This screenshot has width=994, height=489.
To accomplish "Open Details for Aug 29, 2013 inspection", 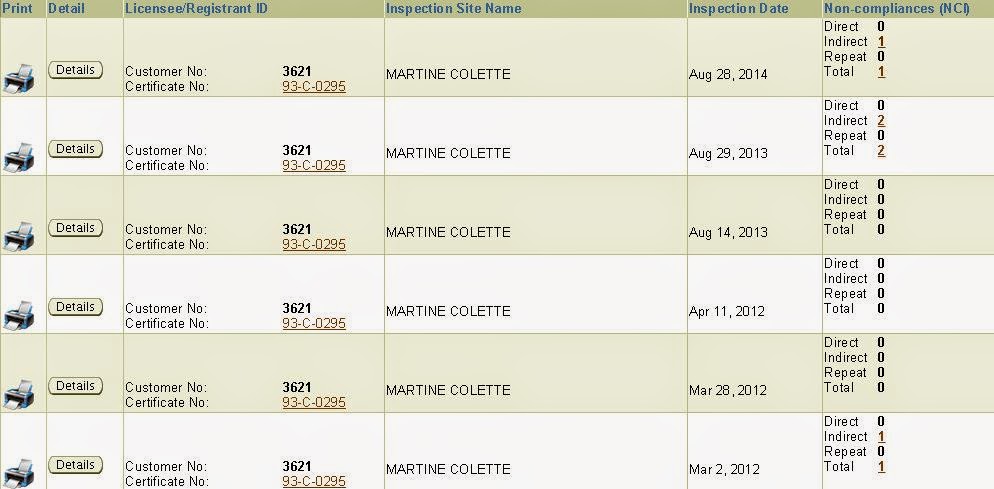I will click(x=75, y=149).
